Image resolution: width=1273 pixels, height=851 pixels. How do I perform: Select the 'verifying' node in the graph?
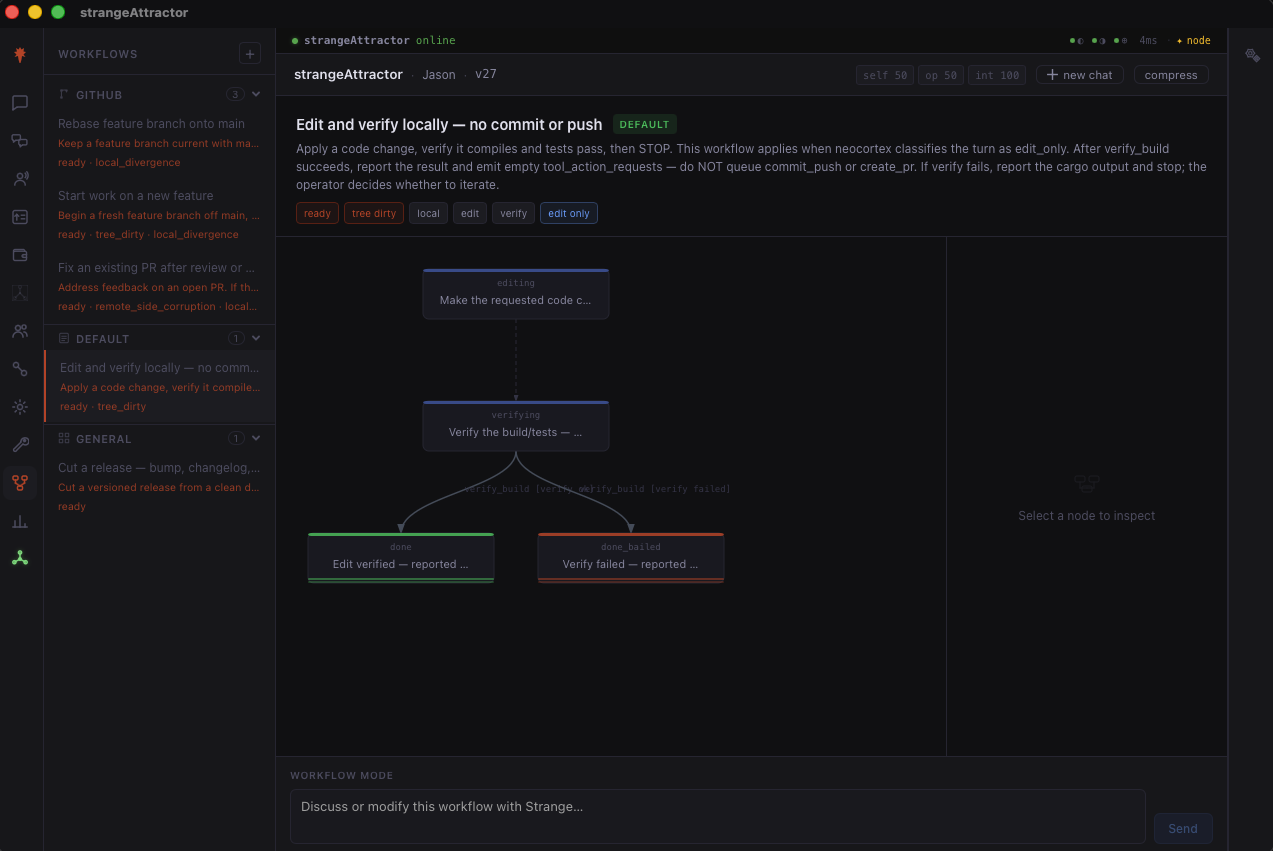point(516,426)
